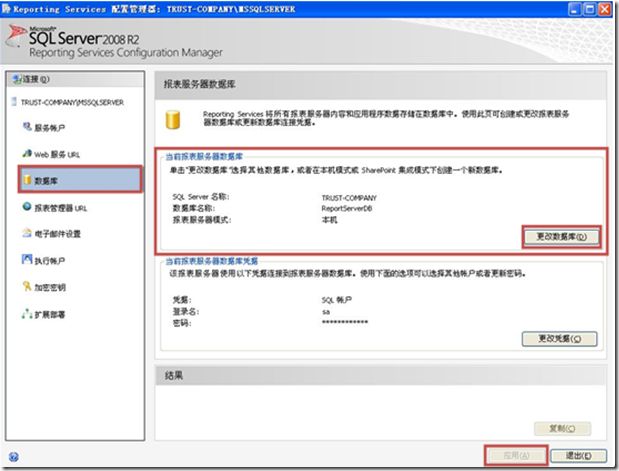Click the server icon beside TRUST-COMPANY\MSSQLSERVER
The height and width of the screenshot is (471, 619).
coord(15,102)
